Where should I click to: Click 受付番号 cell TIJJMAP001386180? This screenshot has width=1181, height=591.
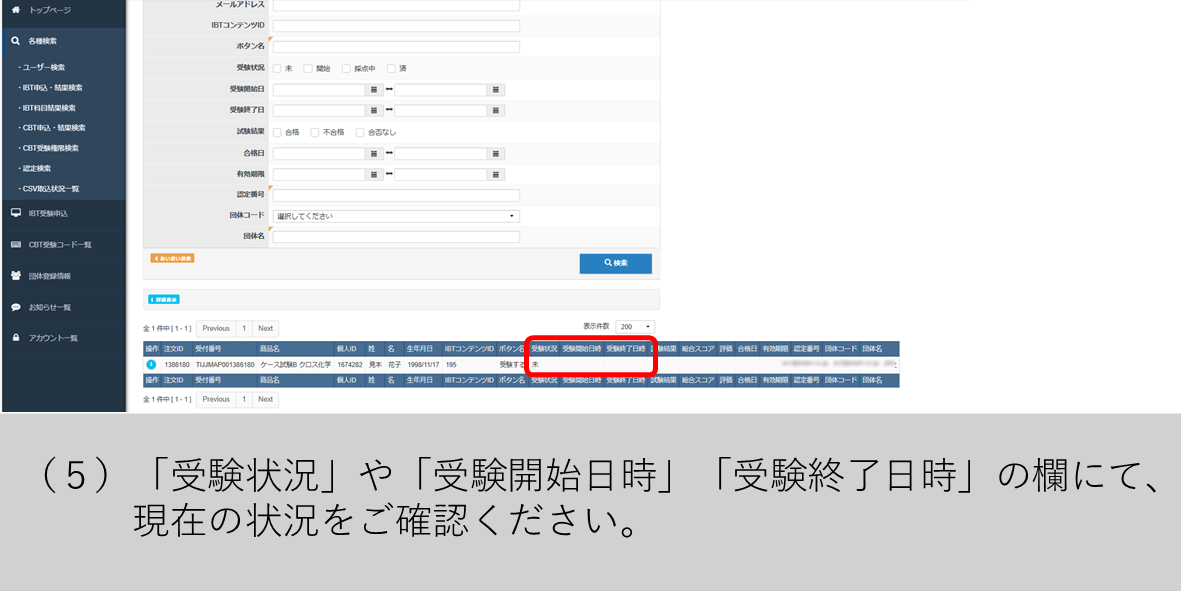(x=224, y=364)
